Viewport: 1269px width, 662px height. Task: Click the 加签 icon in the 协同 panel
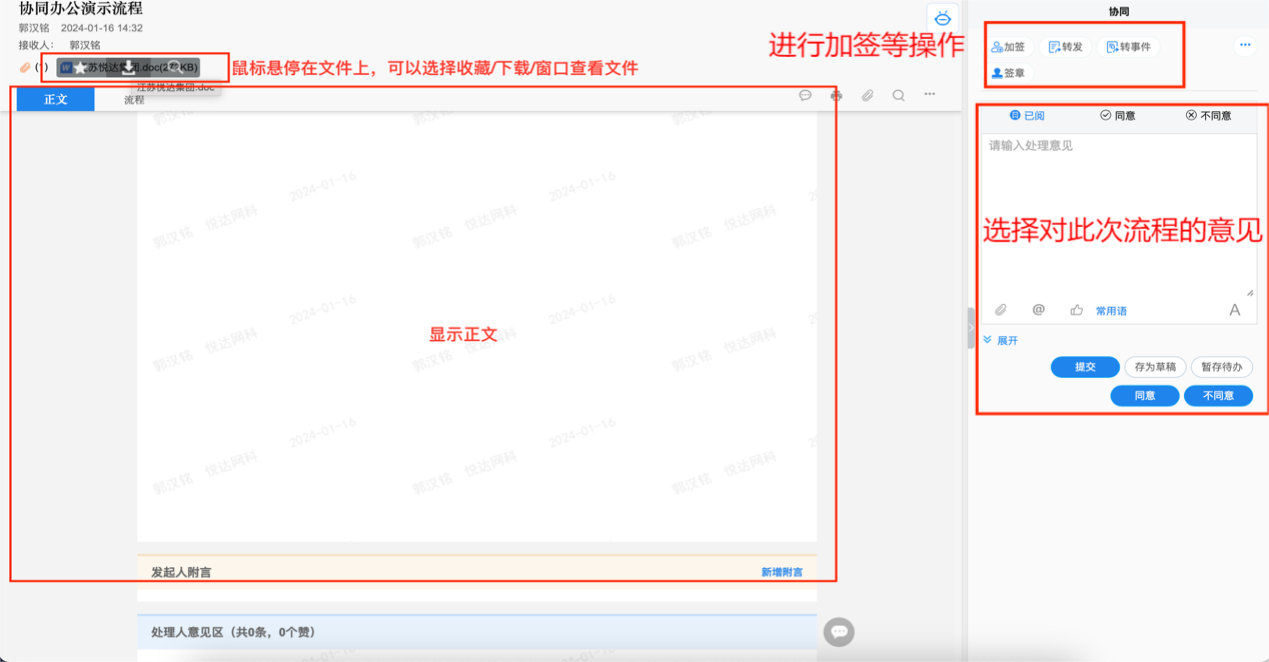[1007, 45]
